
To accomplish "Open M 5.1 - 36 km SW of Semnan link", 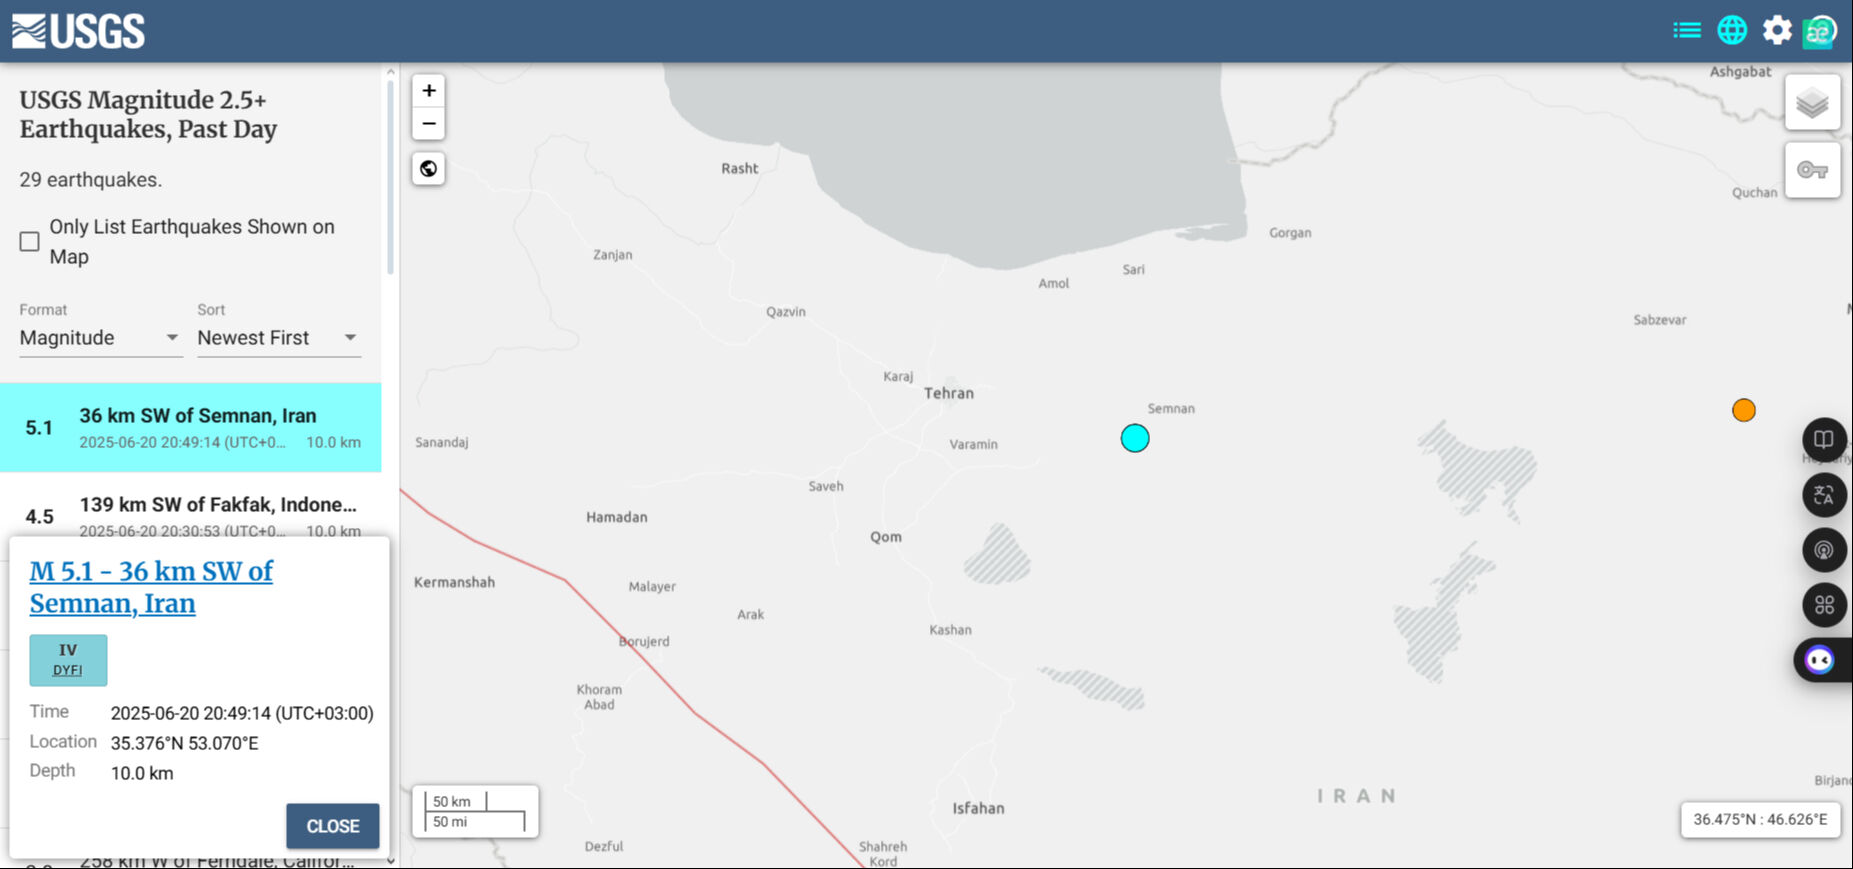I will 151,587.
